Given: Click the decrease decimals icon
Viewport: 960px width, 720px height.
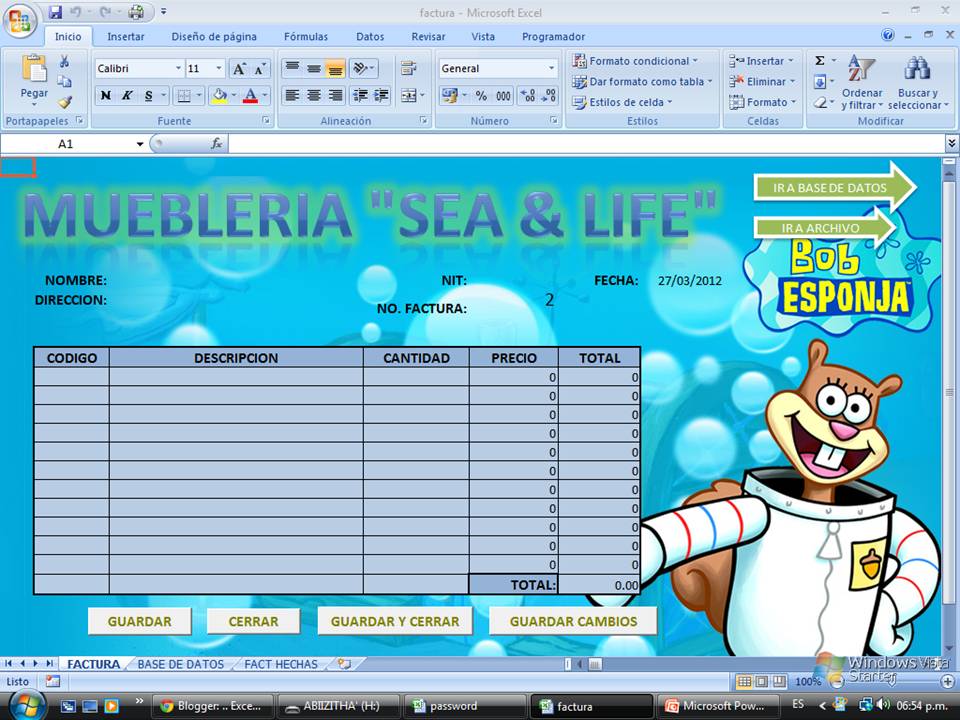Looking at the screenshot, I should pyautogui.click(x=549, y=96).
